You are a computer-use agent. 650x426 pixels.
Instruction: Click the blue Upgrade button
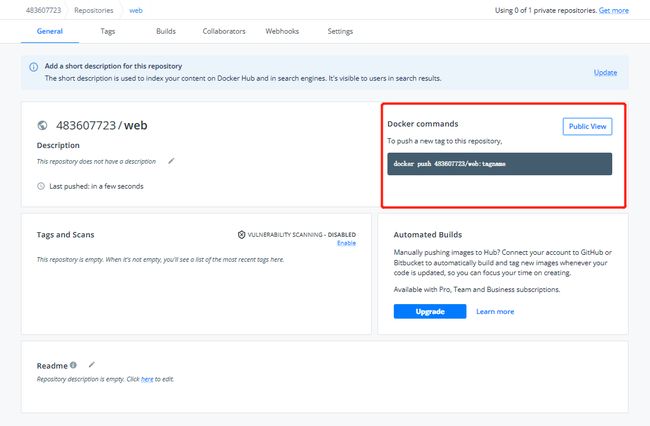[430, 311]
